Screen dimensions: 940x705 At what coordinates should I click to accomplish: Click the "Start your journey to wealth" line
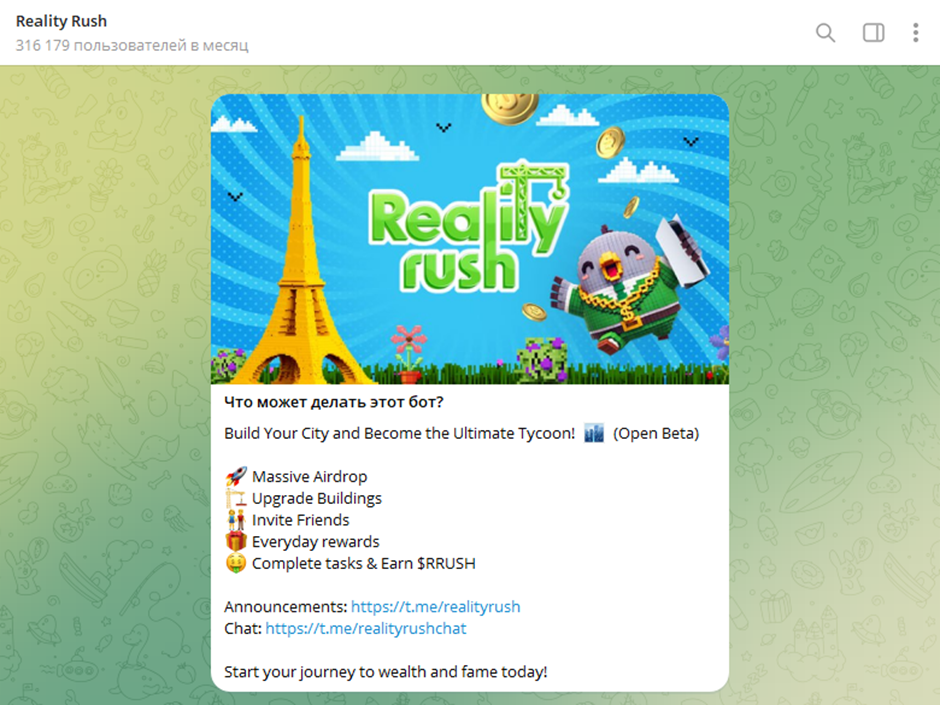[385, 672]
